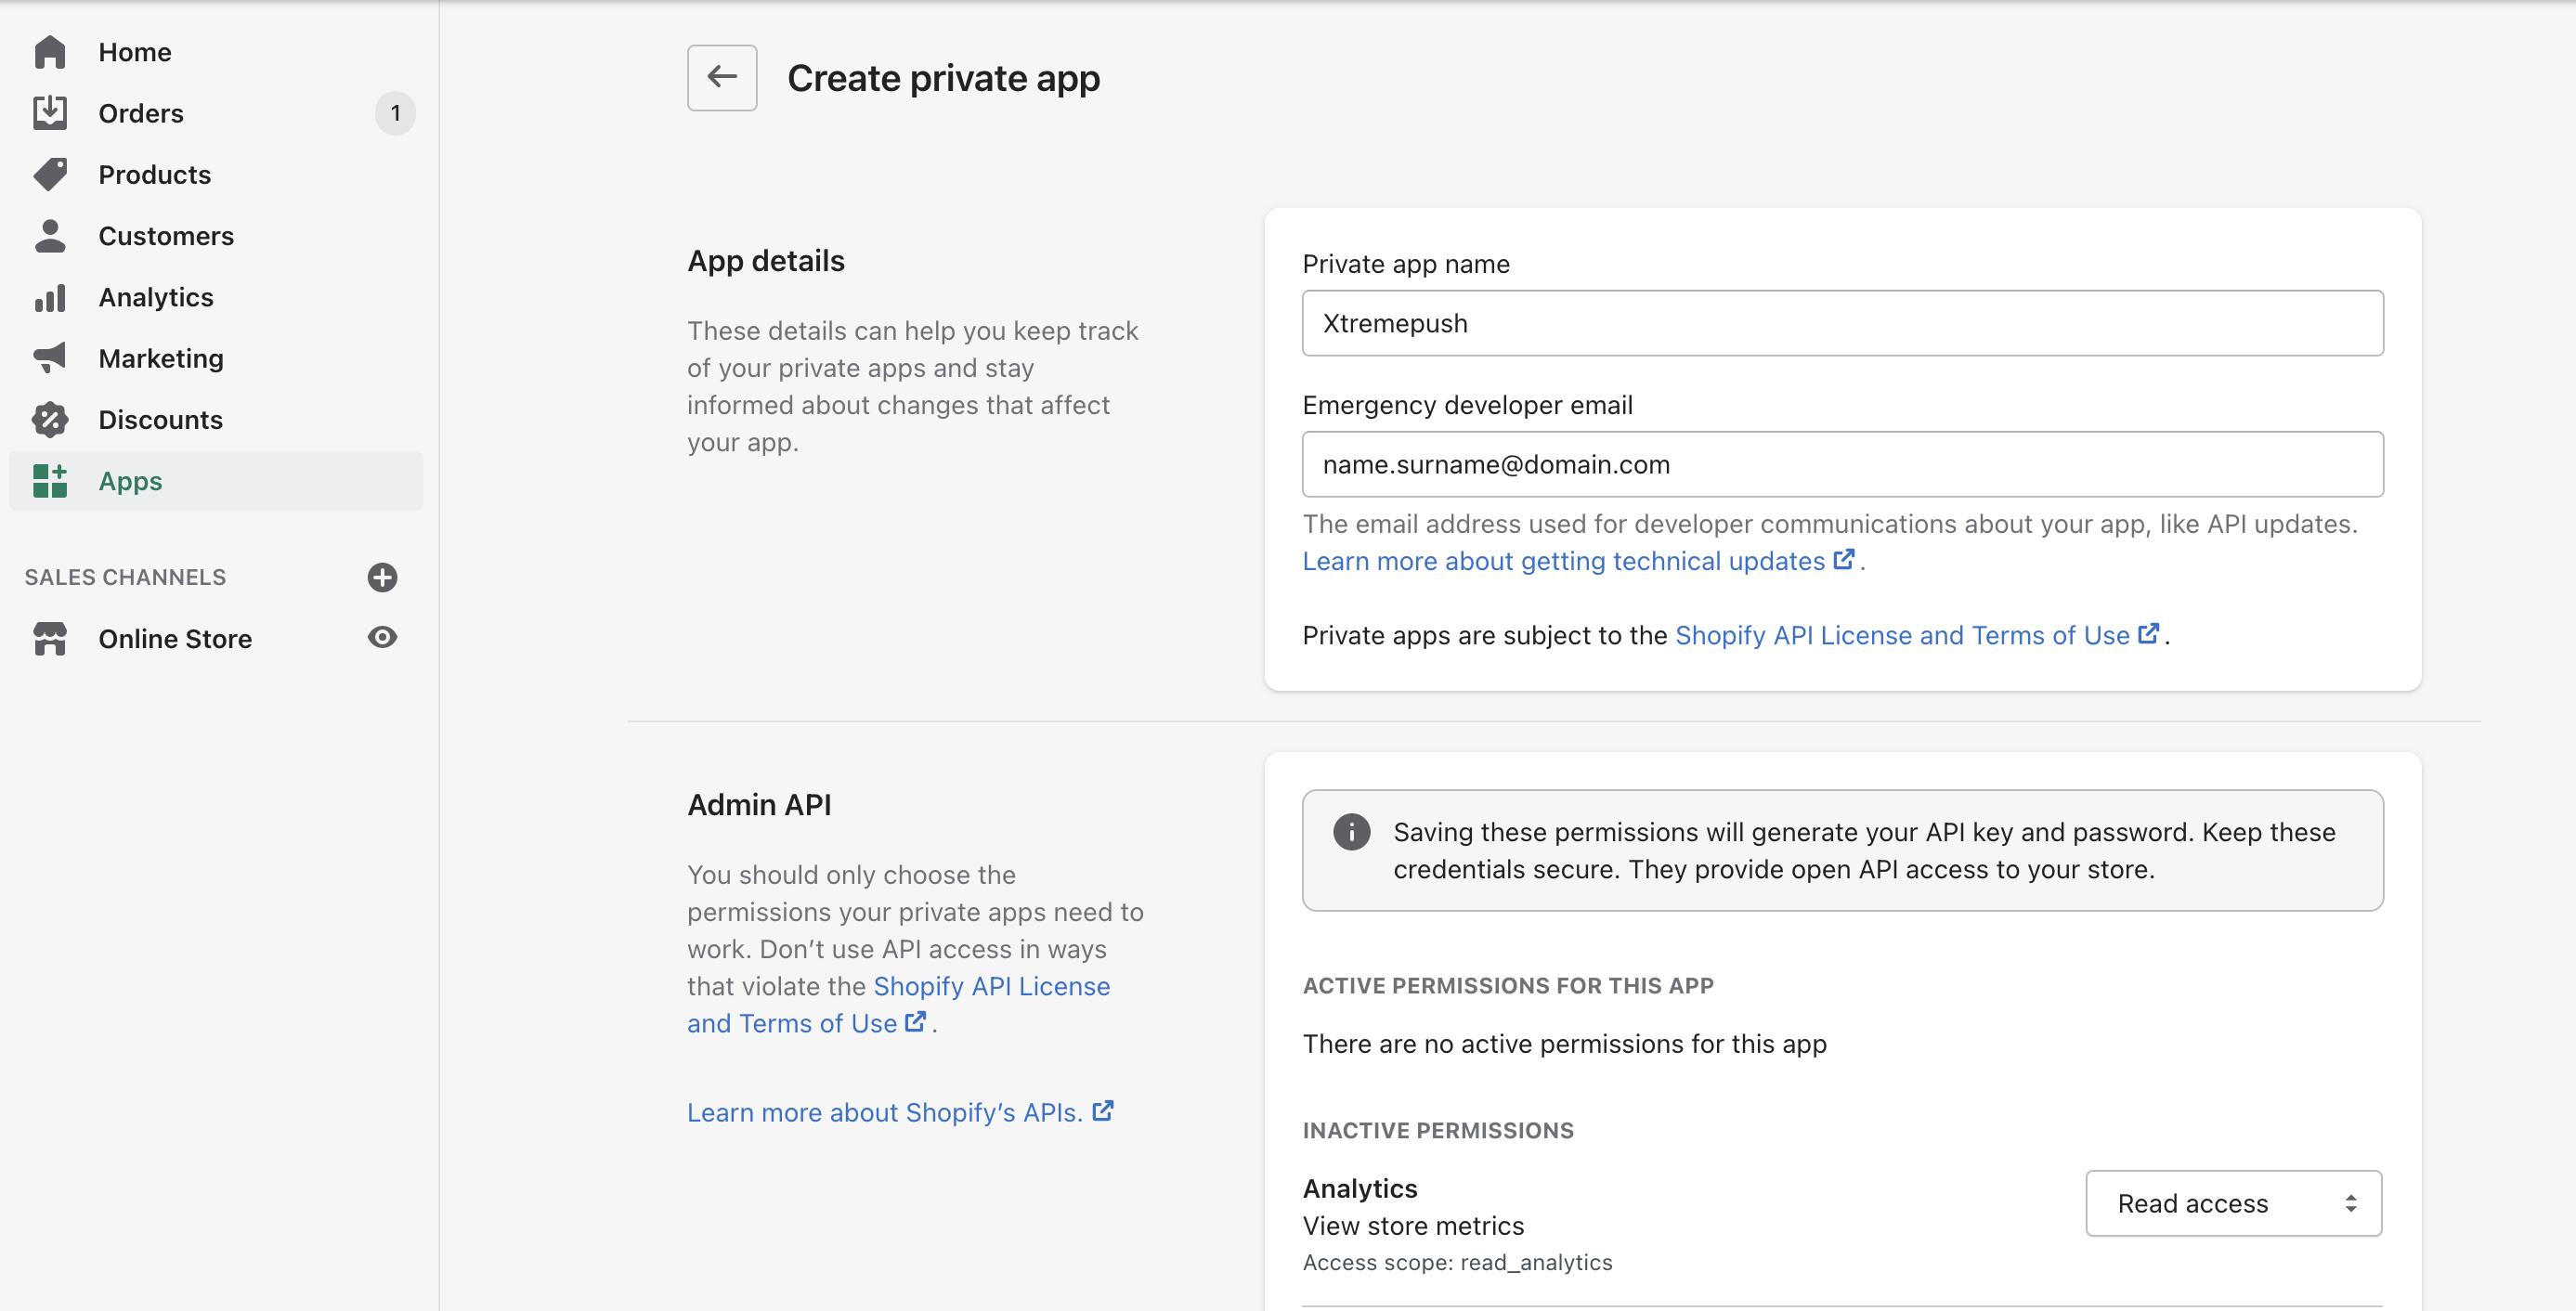
Task: Open the Analytics Read access dropdown
Action: click(2232, 1203)
